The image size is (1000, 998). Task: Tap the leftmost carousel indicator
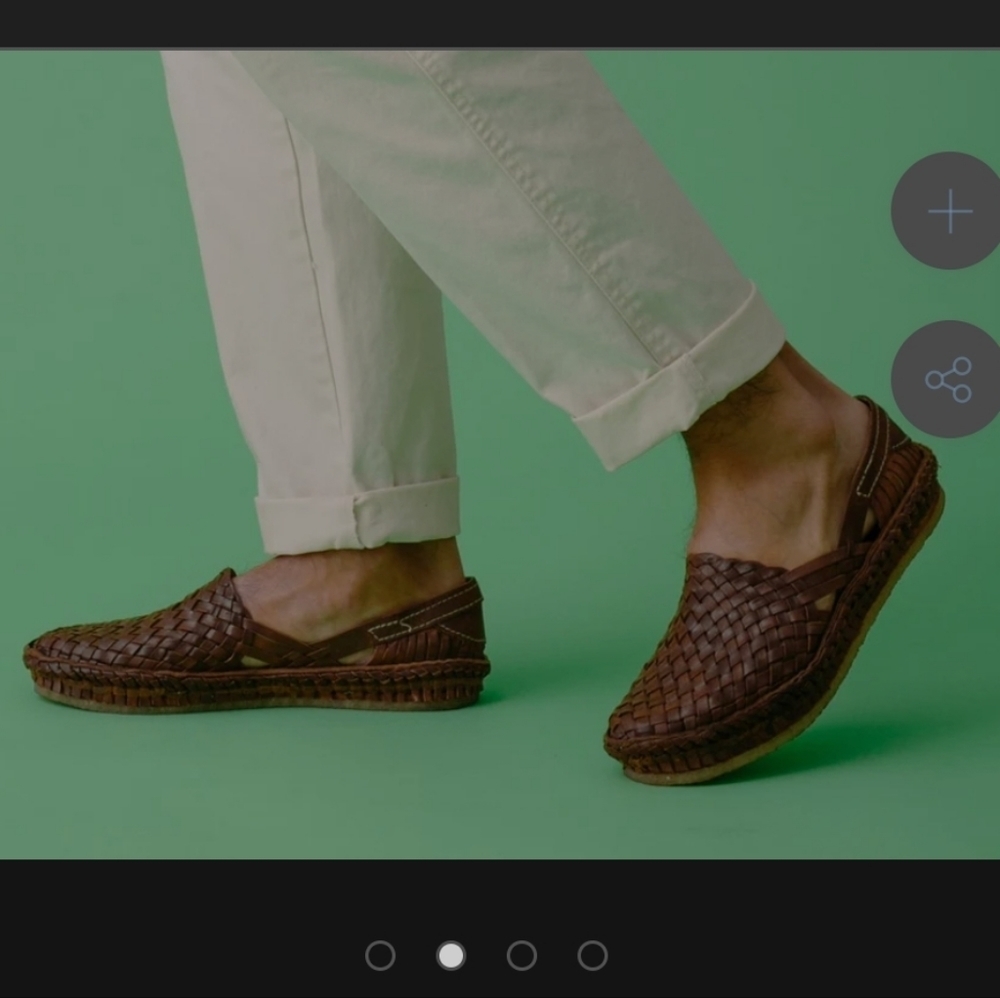click(x=381, y=956)
